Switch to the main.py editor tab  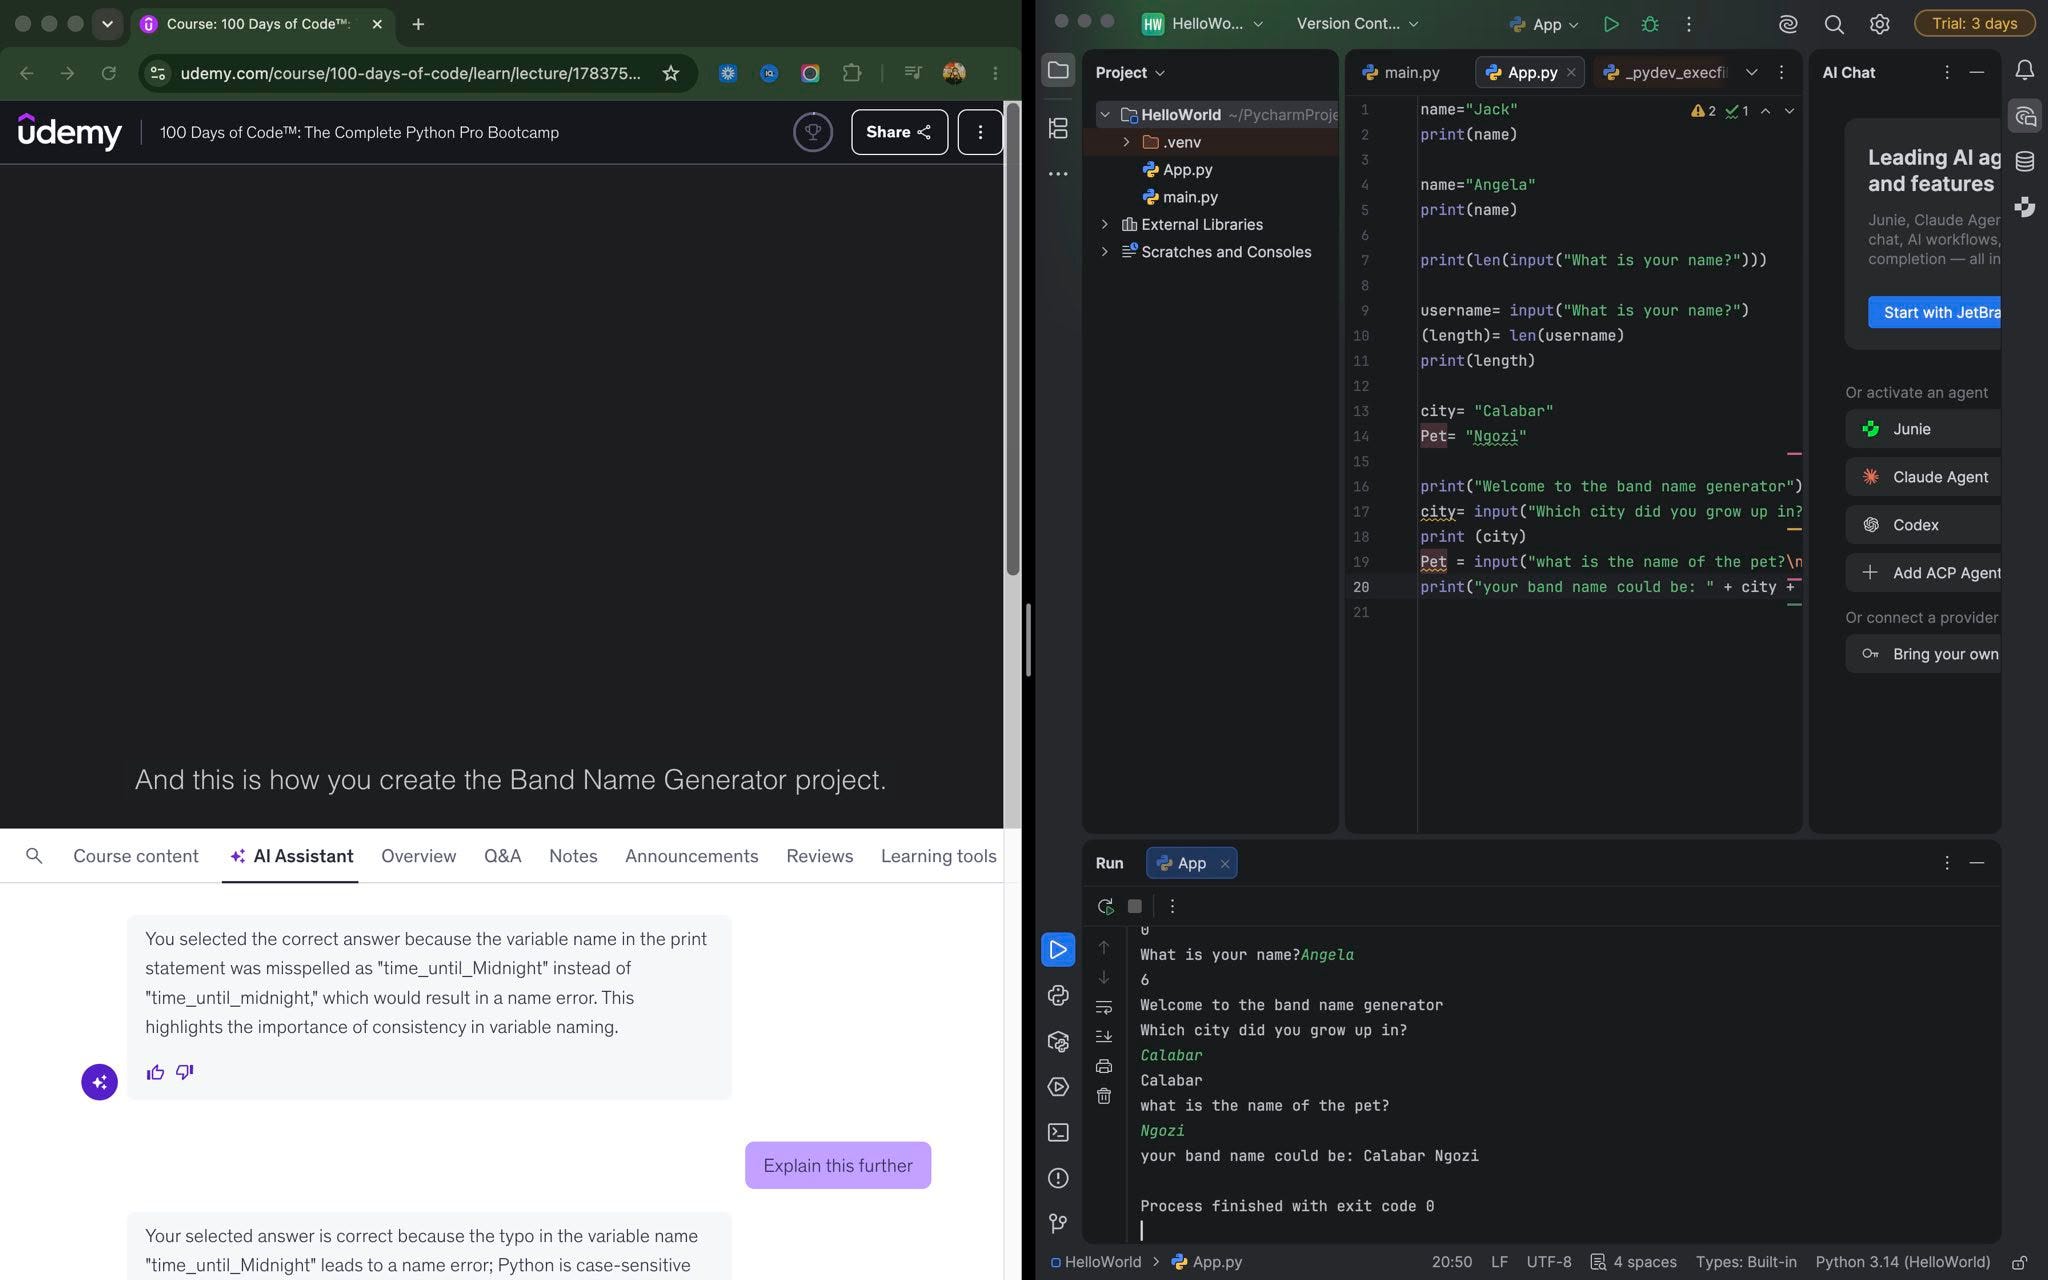(x=1401, y=72)
